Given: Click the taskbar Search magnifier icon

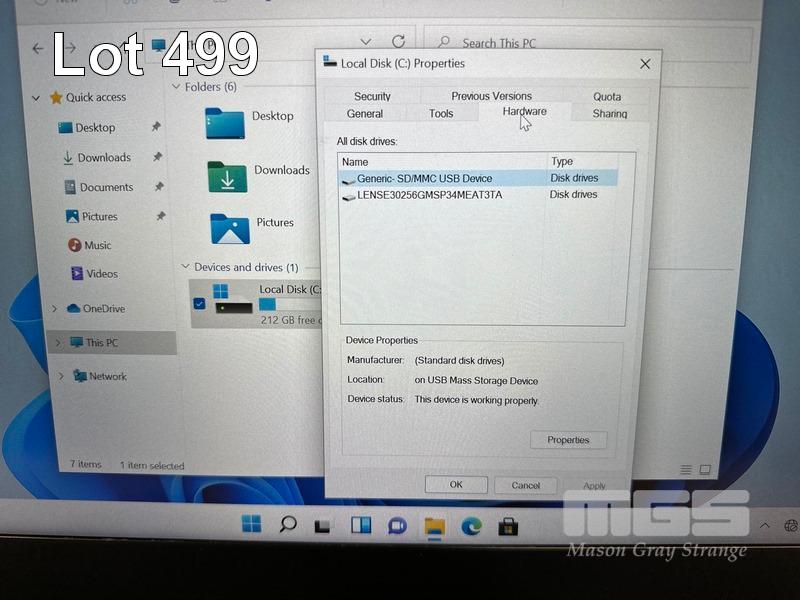Looking at the screenshot, I should click(x=288, y=524).
